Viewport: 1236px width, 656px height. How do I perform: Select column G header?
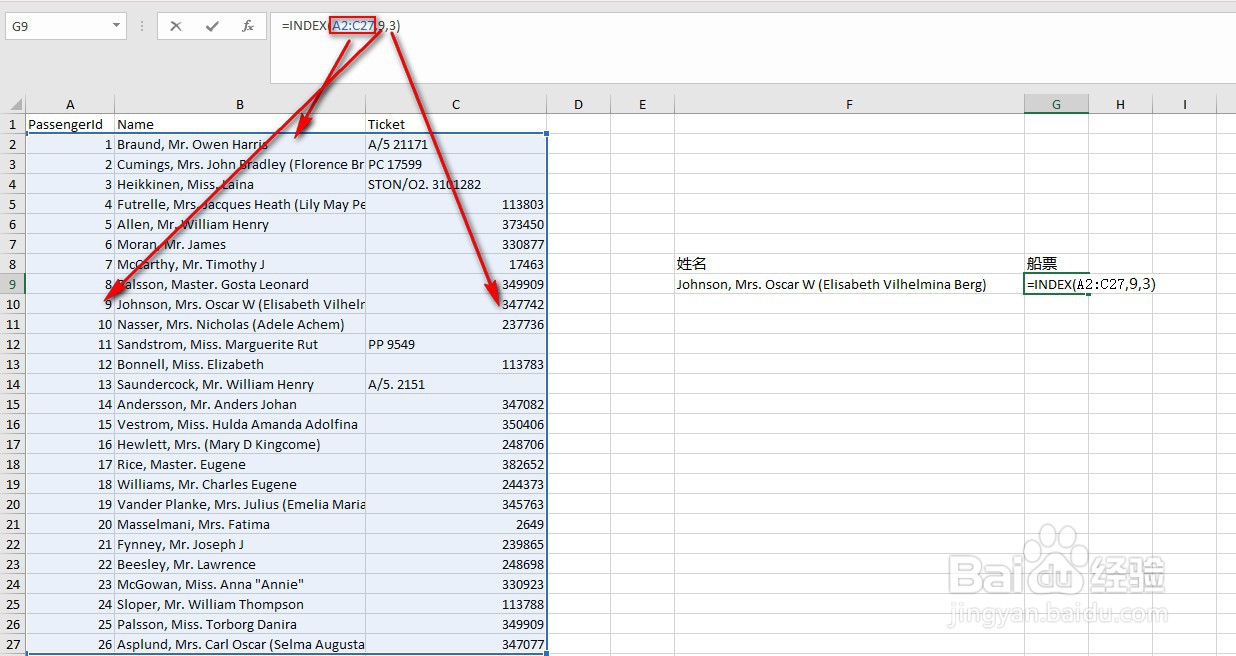[x=1056, y=104]
